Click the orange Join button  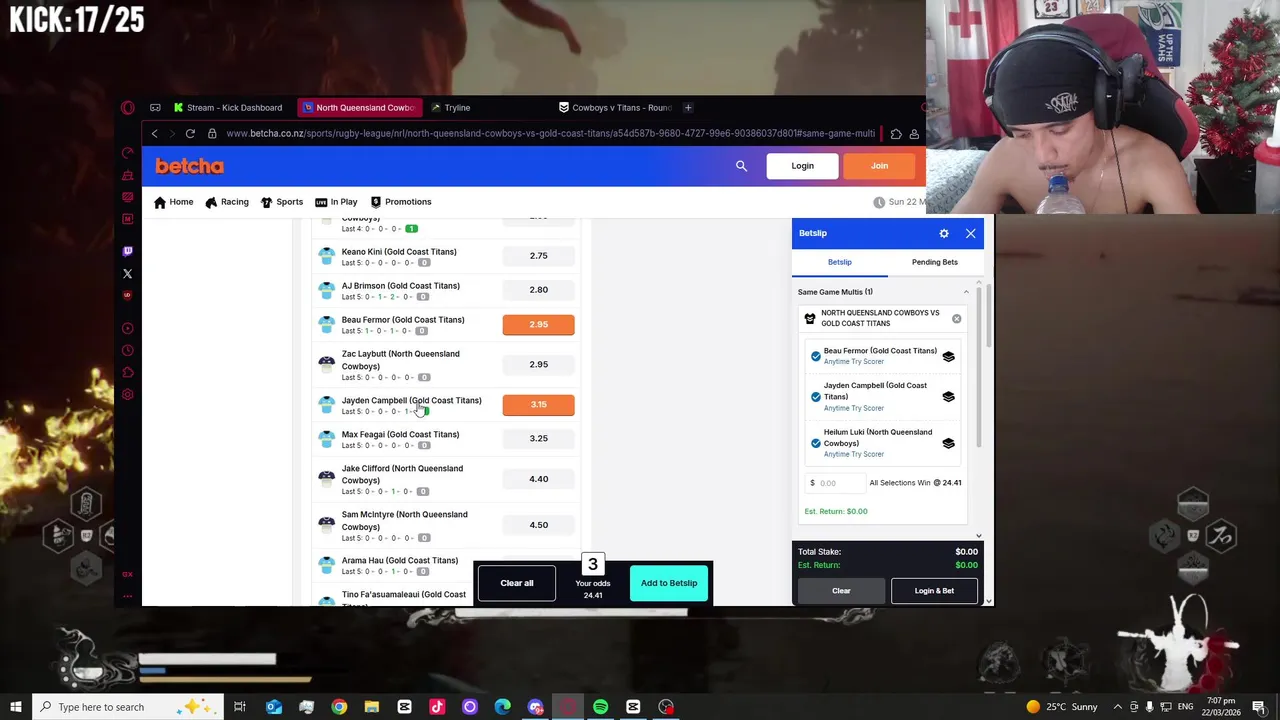pos(879,166)
